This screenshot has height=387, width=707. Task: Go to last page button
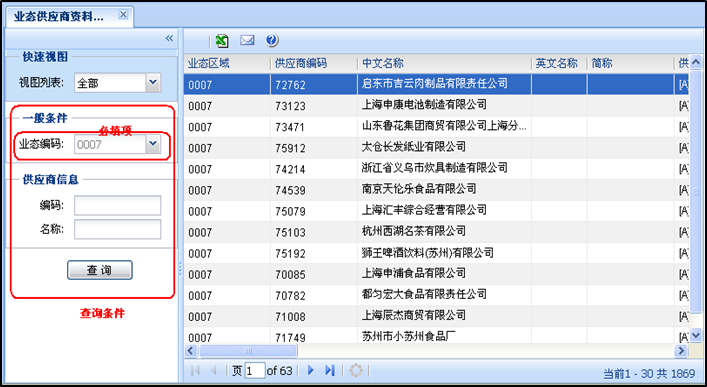330,371
